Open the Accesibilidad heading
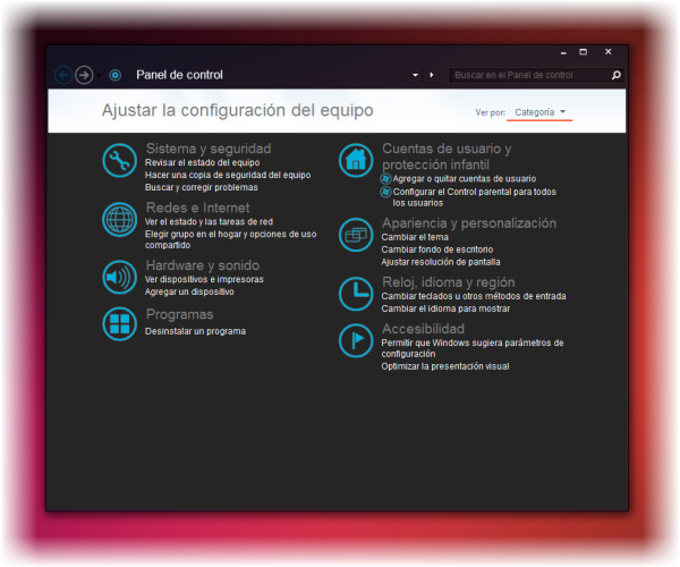Viewport: 680px width, 567px height. click(x=423, y=328)
